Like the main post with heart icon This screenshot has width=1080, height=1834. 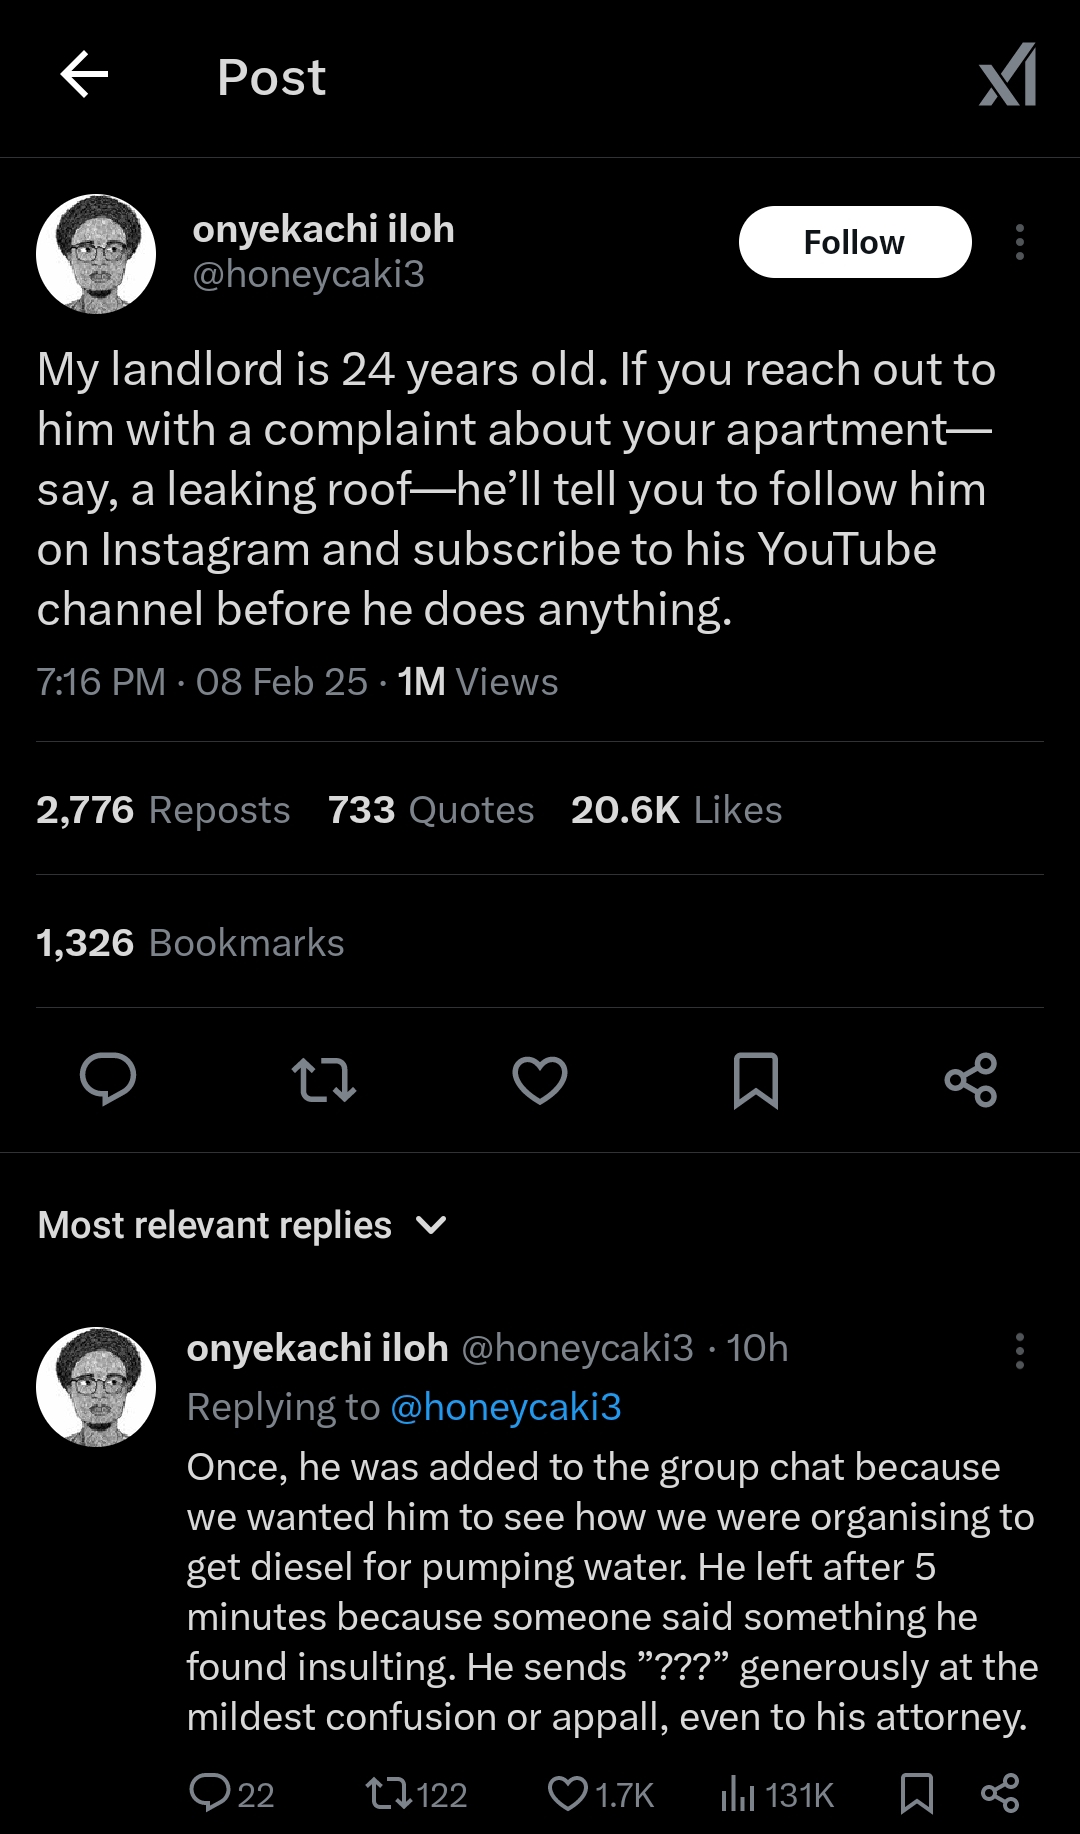tap(540, 1080)
